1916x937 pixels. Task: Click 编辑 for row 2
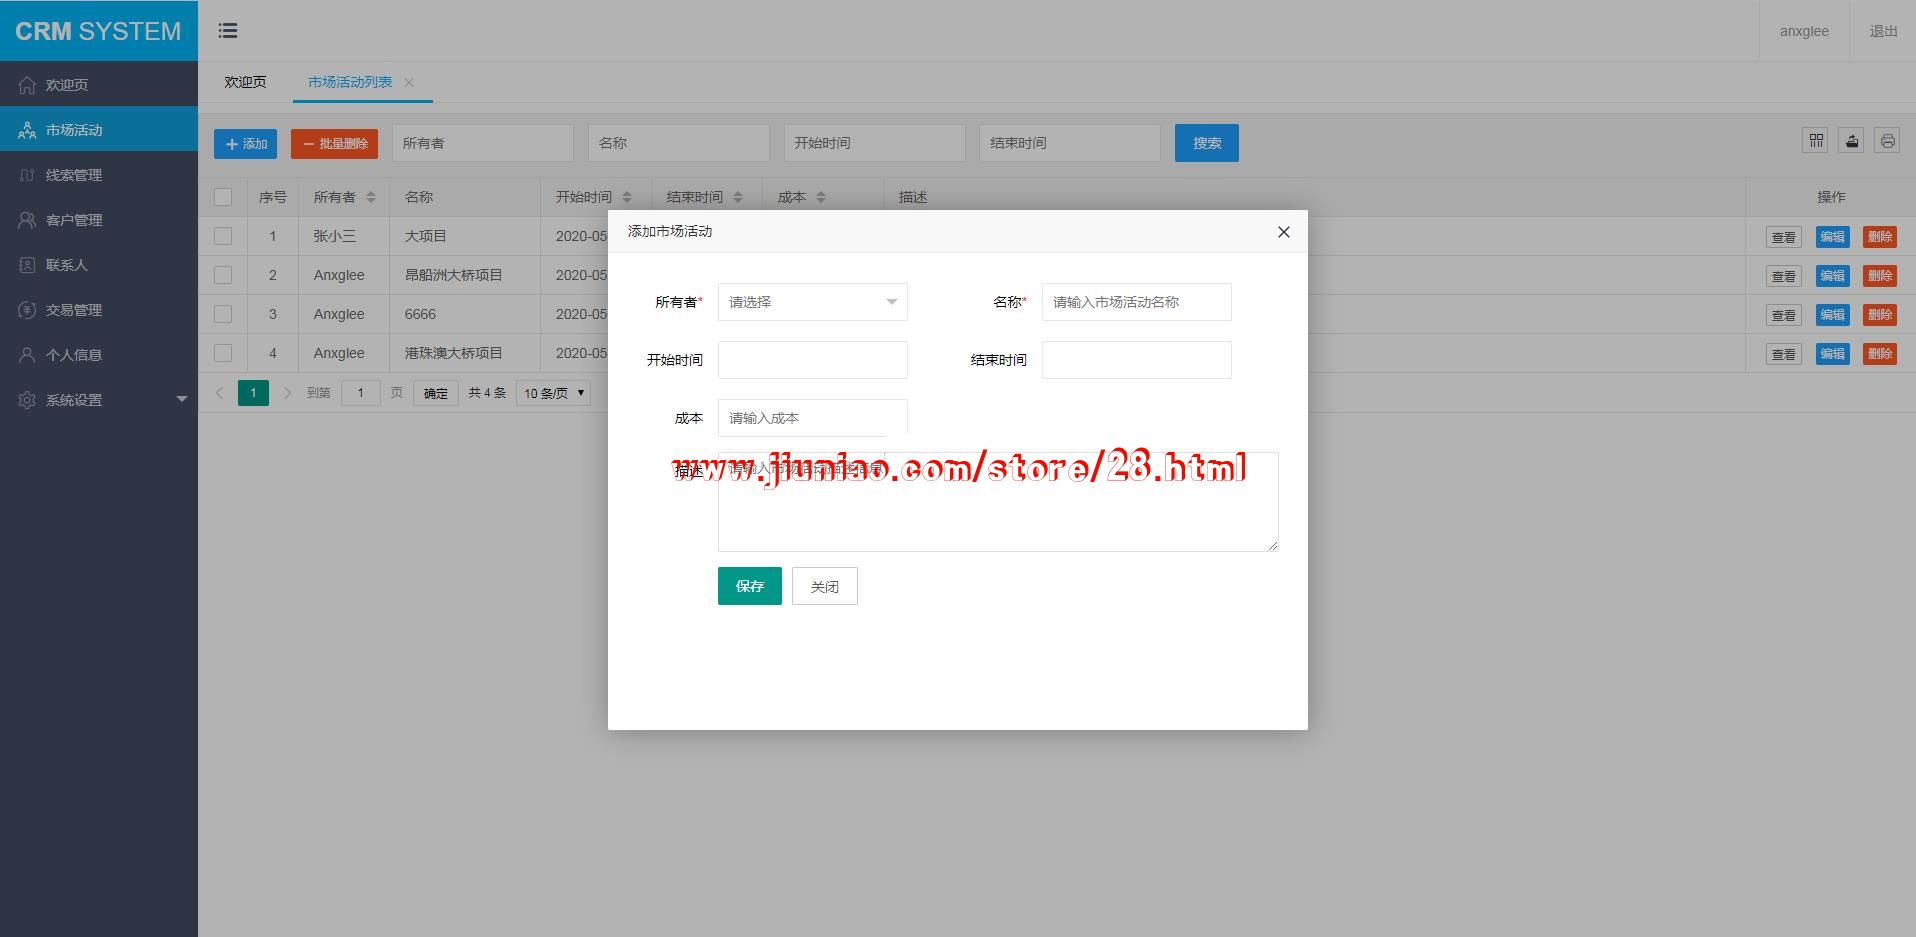1833,276
